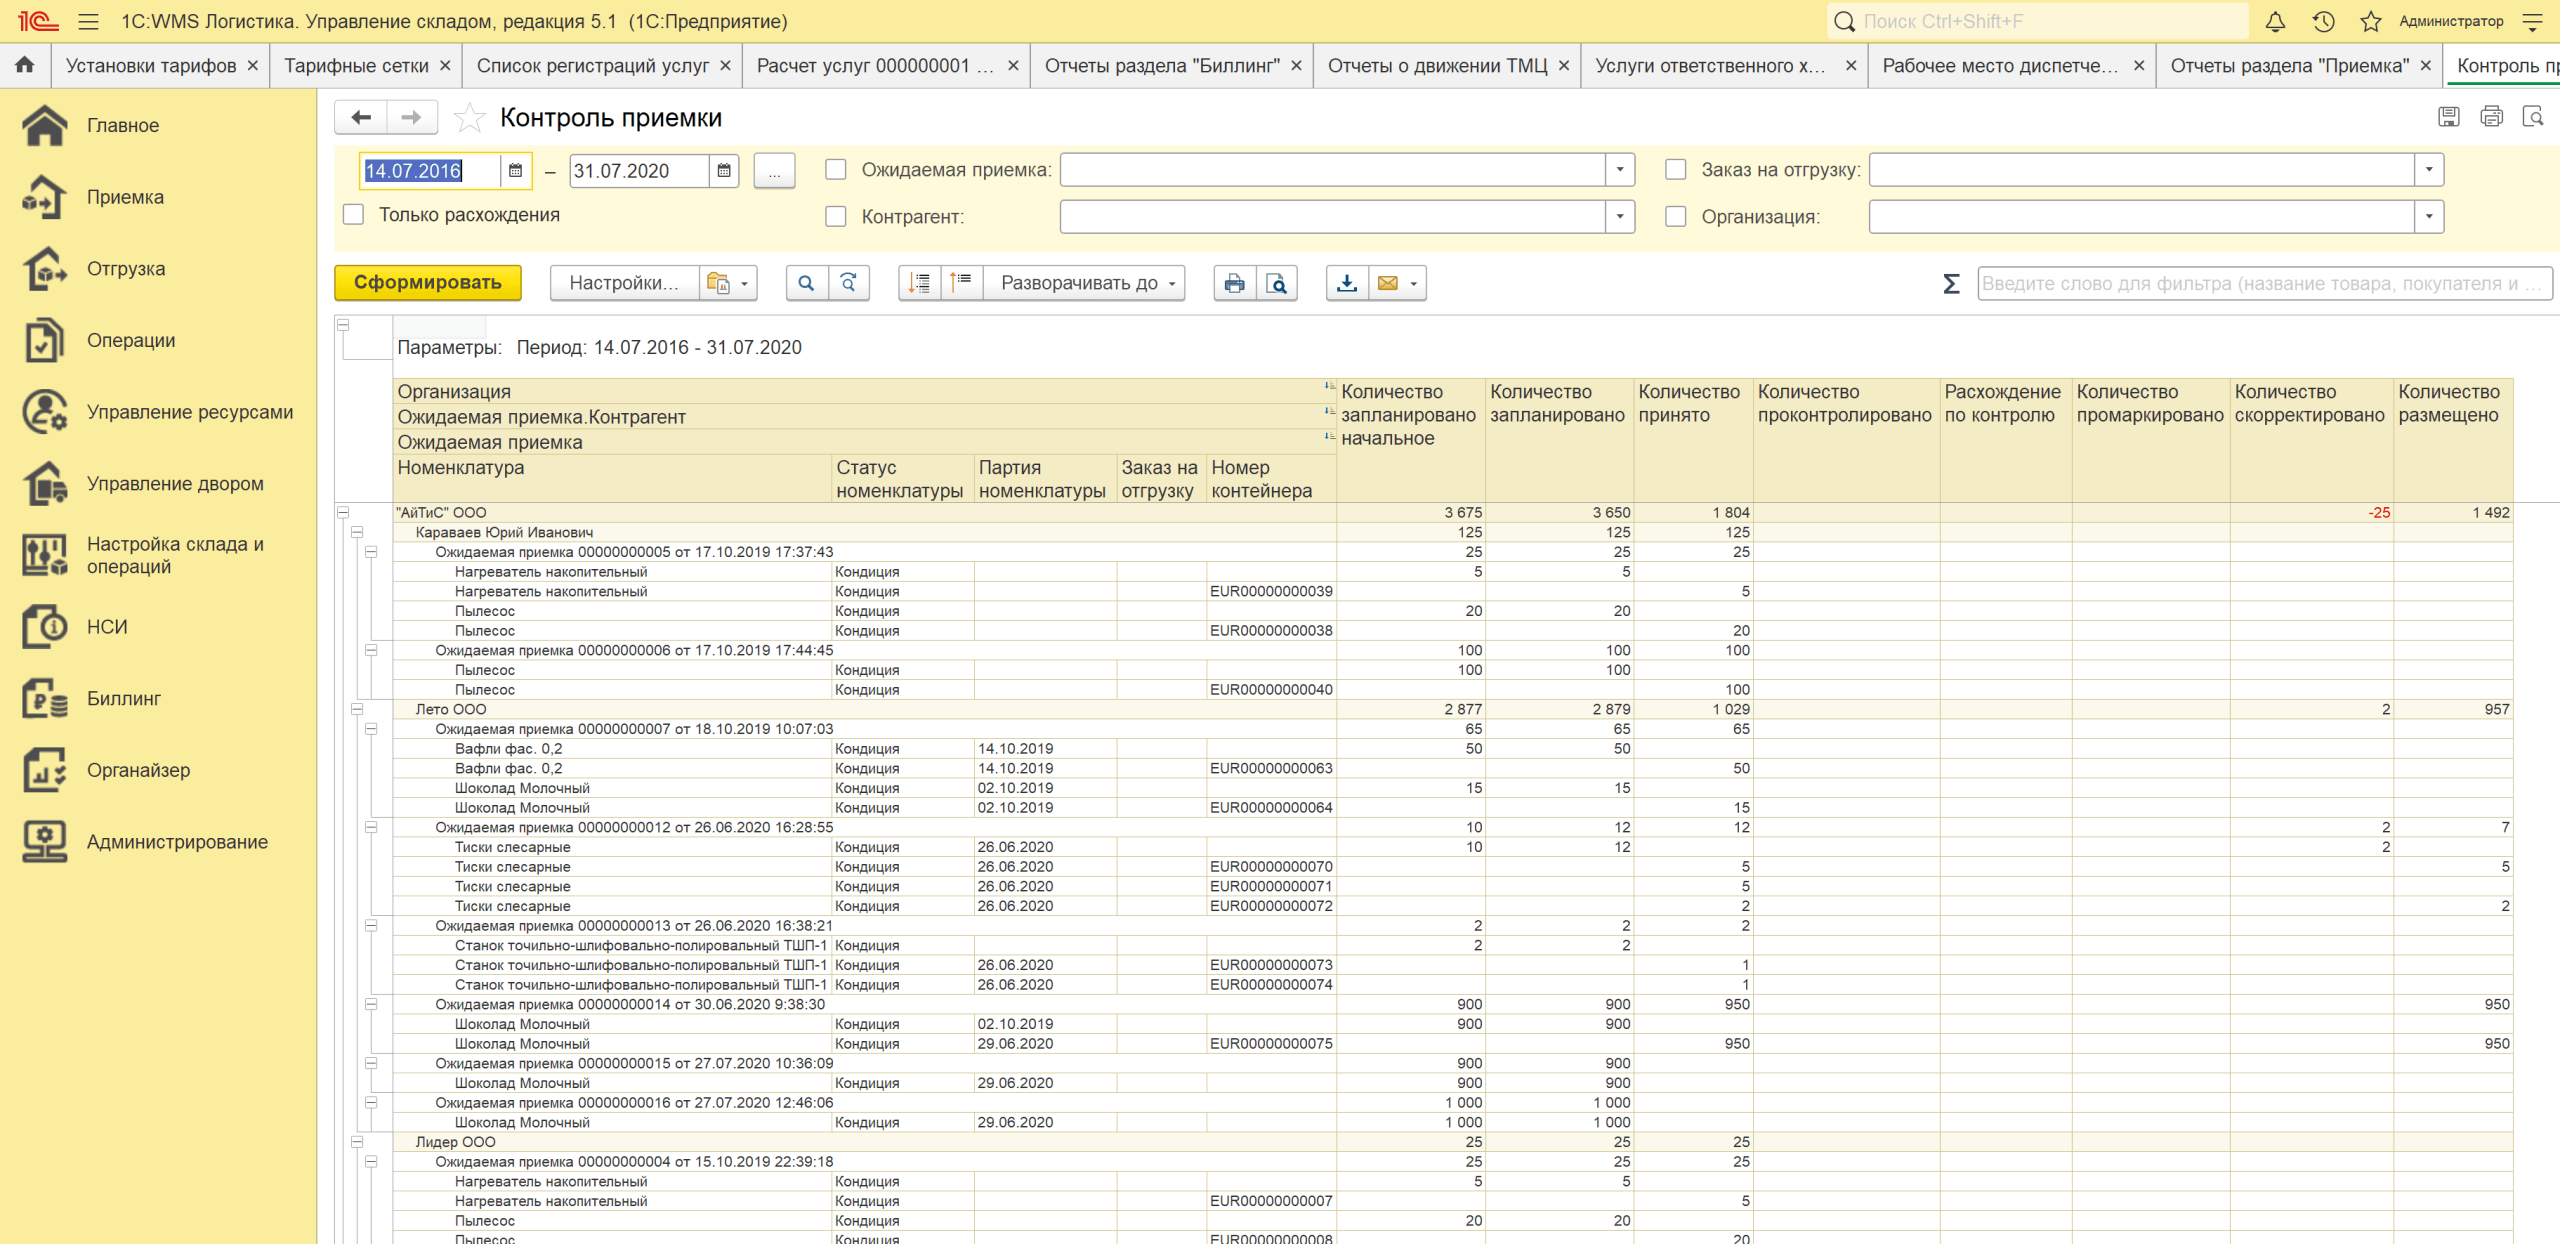Open print preview from the toolbar
Screen dimensions: 2560x1244
[1277, 283]
